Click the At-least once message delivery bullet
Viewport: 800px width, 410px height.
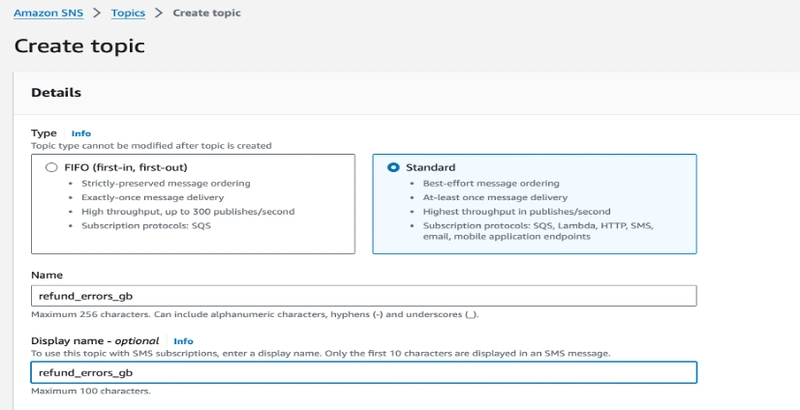[495, 197]
